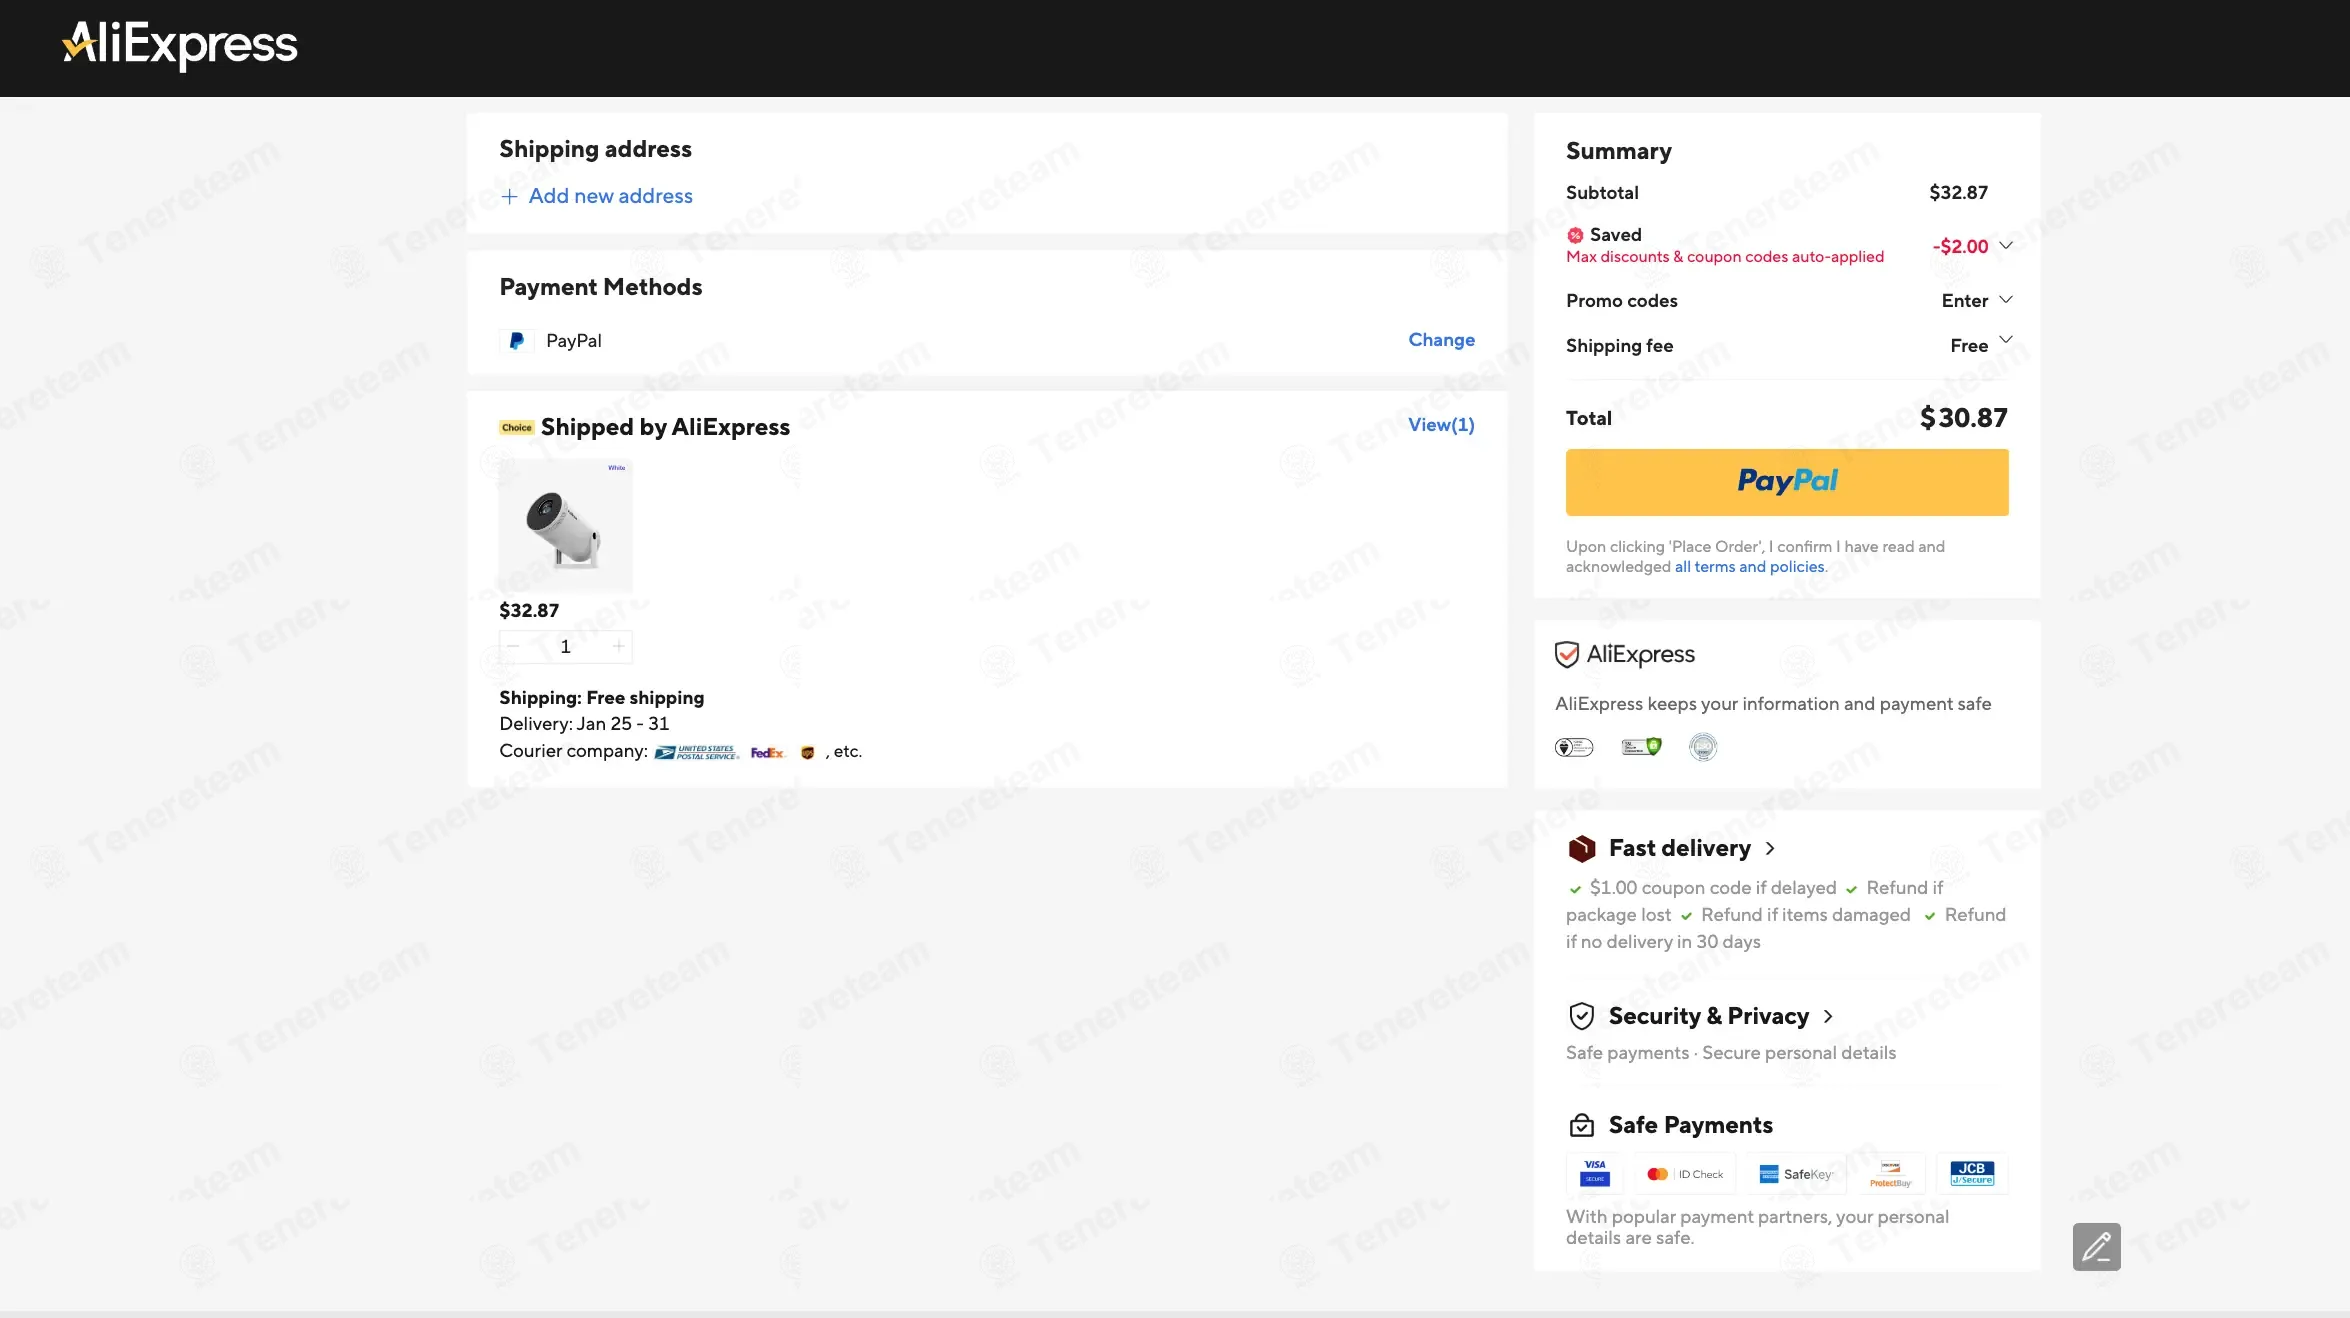Click the AliExpress logo in header
The image size is (2350, 1318).
tap(180, 45)
